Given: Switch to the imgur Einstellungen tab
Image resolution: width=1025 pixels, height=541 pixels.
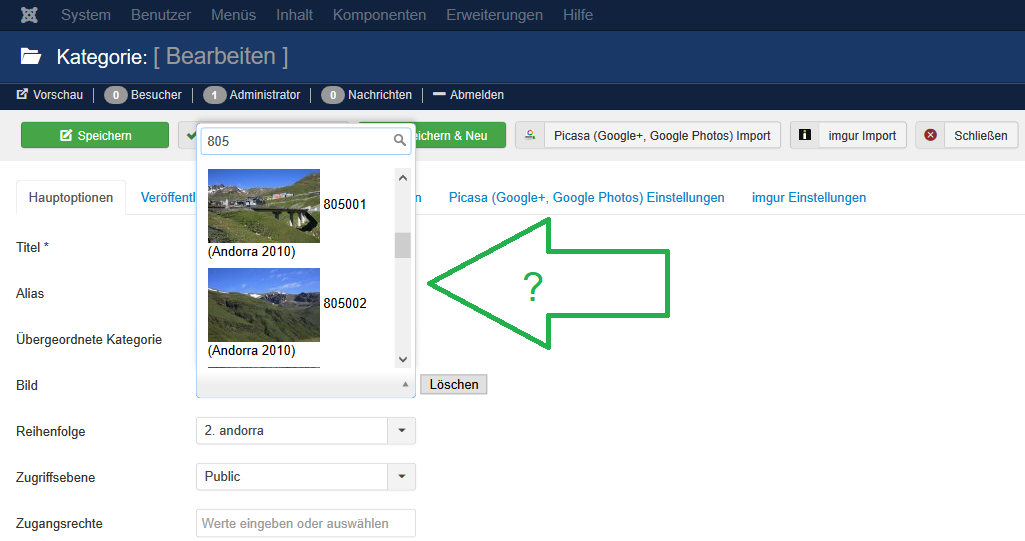Looking at the screenshot, I should tap(808, 198).
